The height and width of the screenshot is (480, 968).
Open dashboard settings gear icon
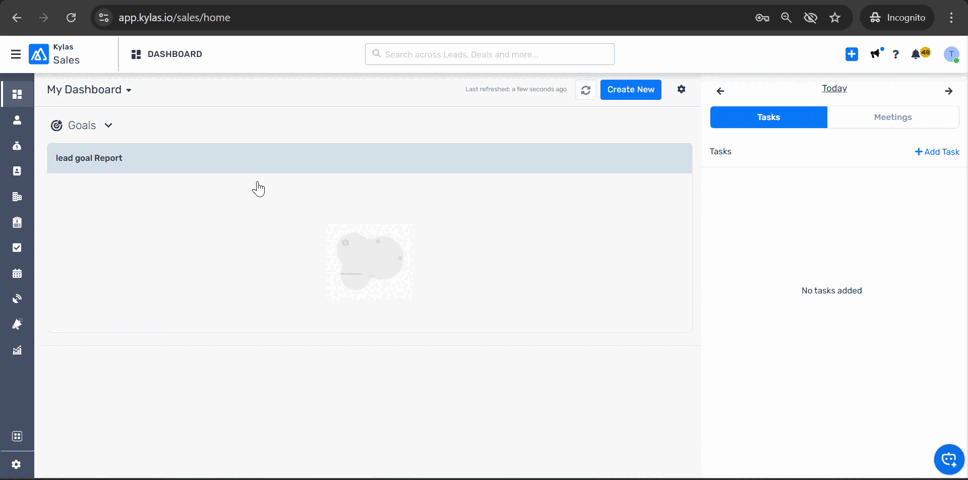[x=681, y=89]
